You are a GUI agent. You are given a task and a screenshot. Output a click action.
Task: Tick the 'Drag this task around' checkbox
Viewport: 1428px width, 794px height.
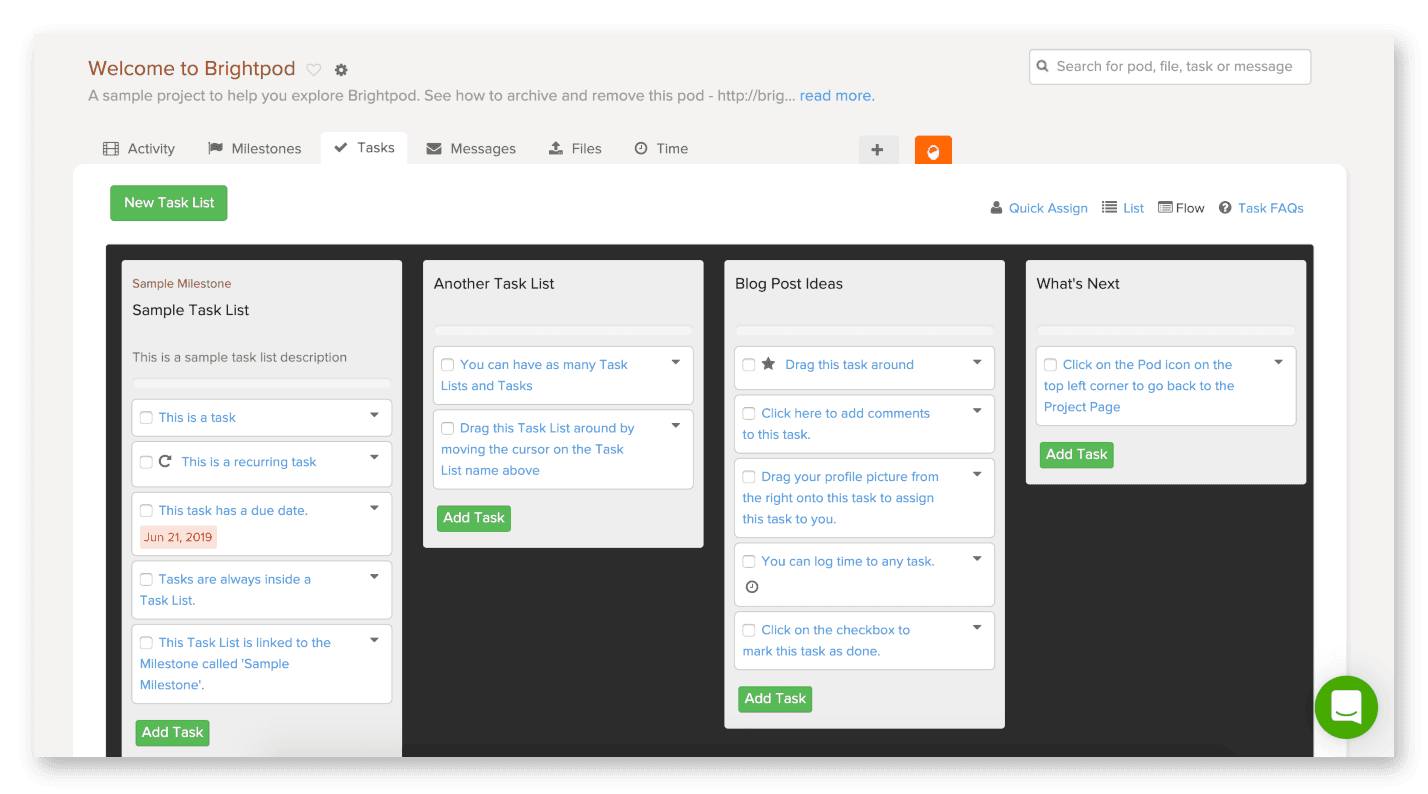[x=749, y=365]
